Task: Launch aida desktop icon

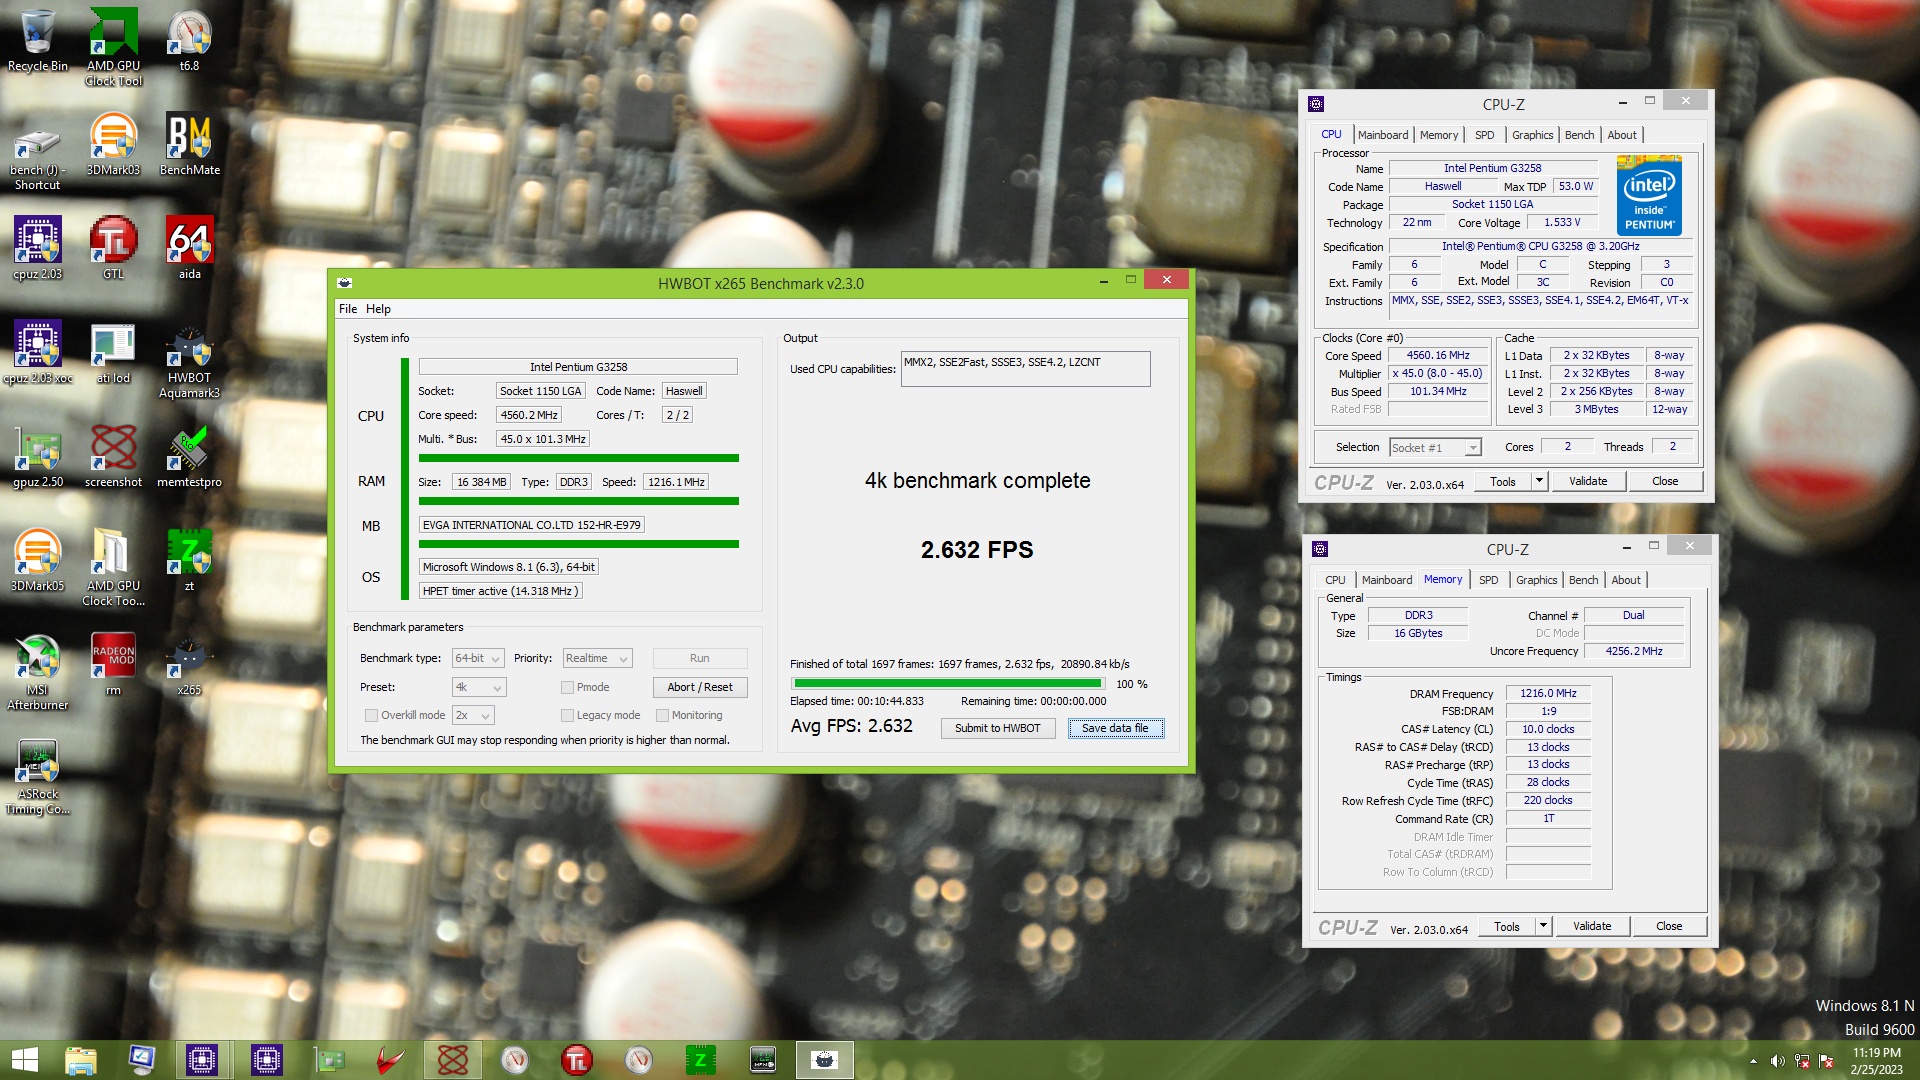Action: (189, 248)
